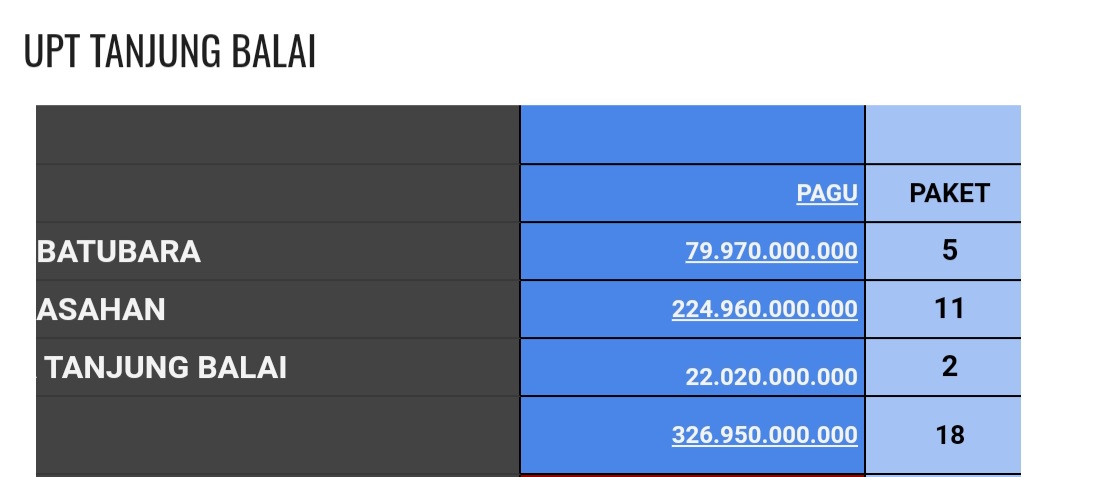Select the paket cell showing 5

943,252
